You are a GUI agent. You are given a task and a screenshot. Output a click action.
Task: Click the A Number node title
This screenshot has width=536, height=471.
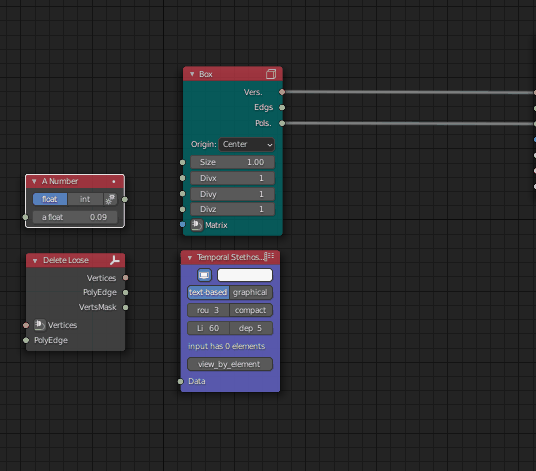tap(60, 181)
